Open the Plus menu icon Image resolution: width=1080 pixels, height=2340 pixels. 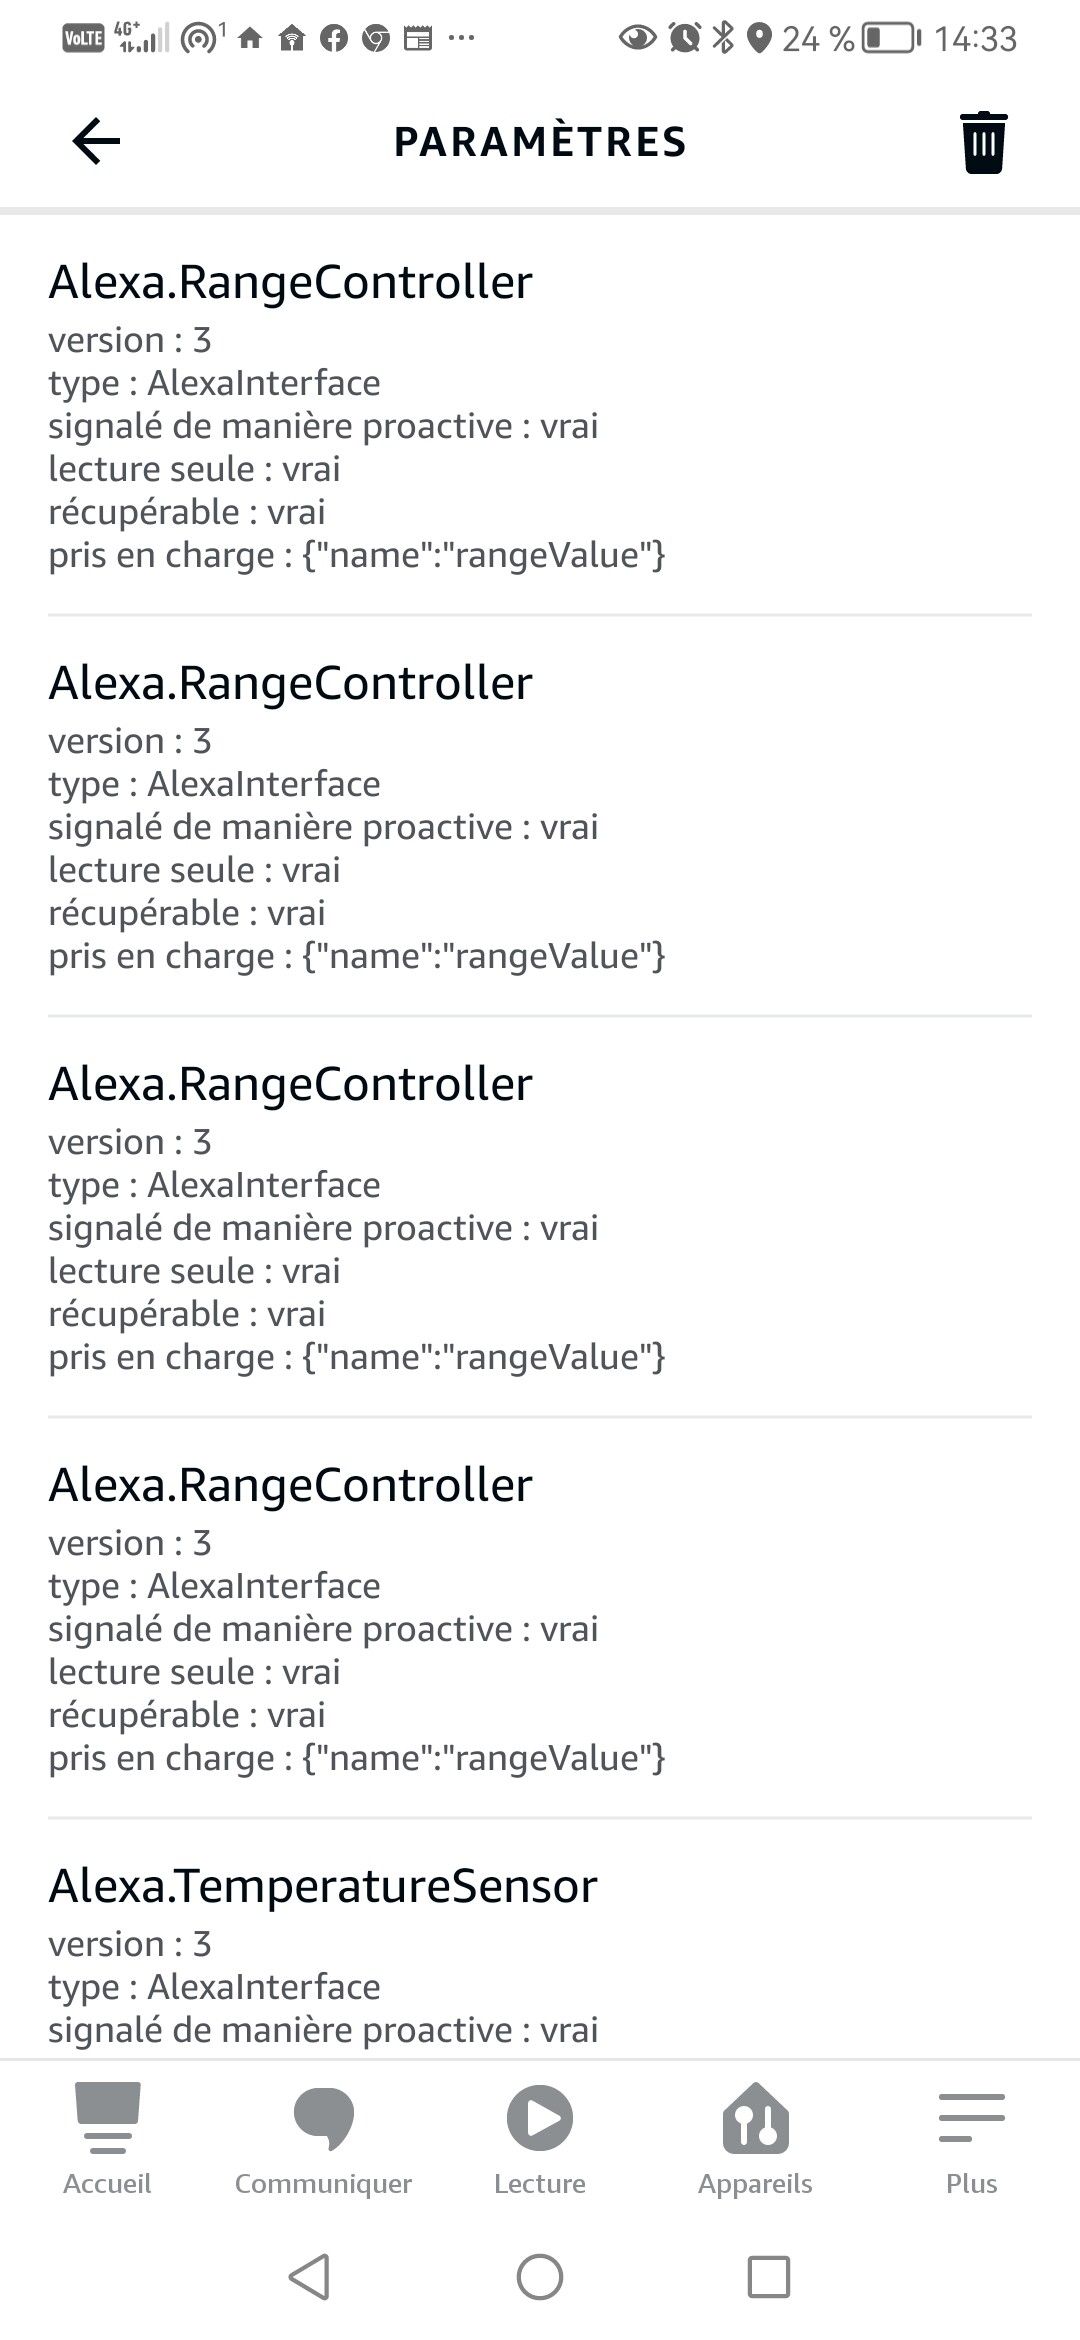[972, 2117]
